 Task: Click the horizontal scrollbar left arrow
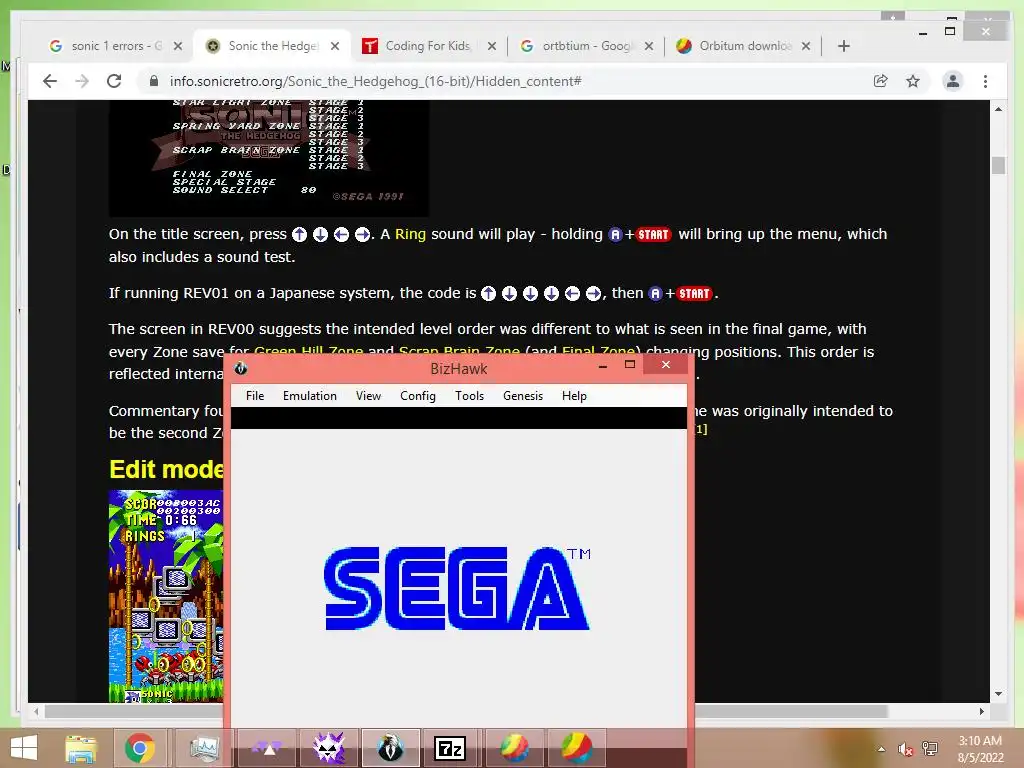click(x=36, y=711)
